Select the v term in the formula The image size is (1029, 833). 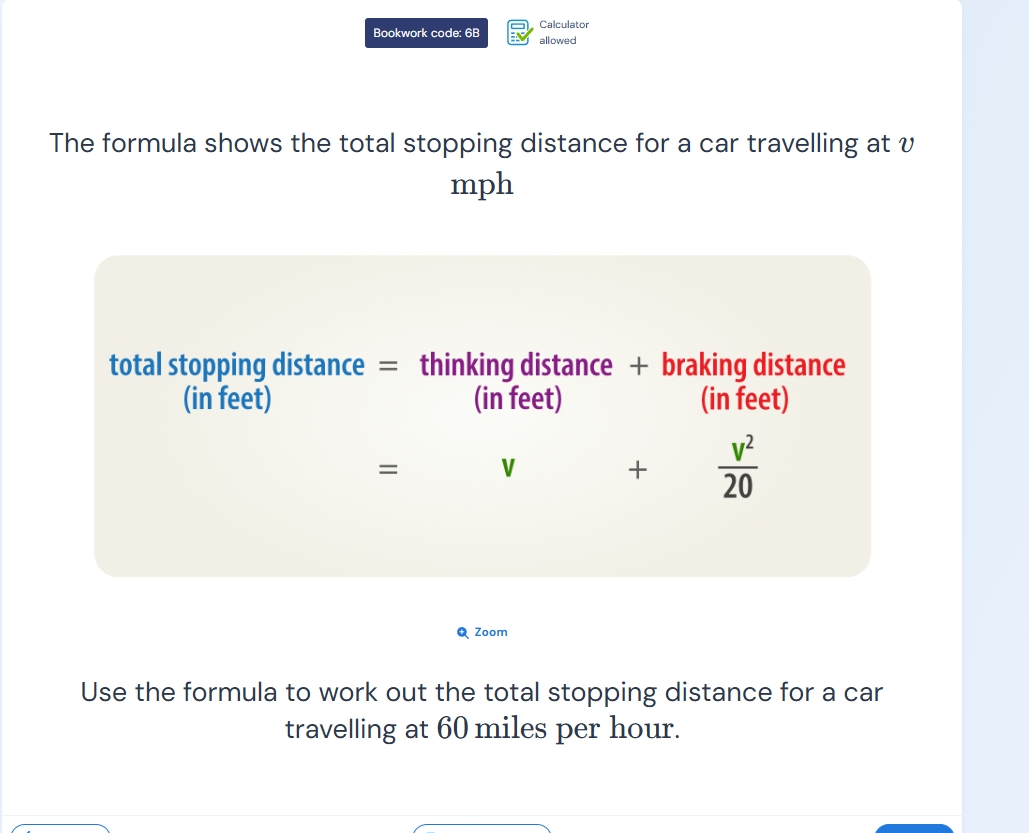(507, 467)
